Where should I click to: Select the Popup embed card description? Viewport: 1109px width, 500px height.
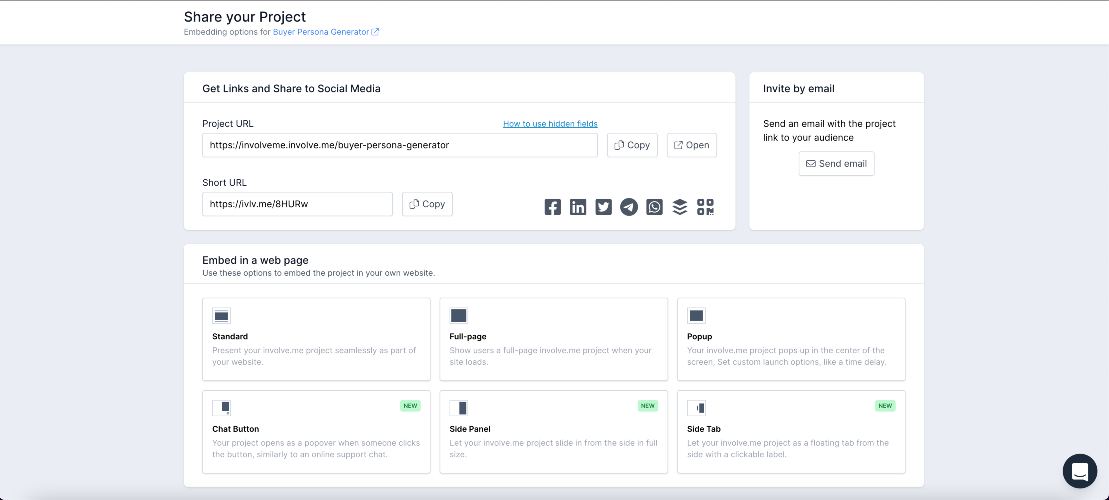[x=786, y=356]
